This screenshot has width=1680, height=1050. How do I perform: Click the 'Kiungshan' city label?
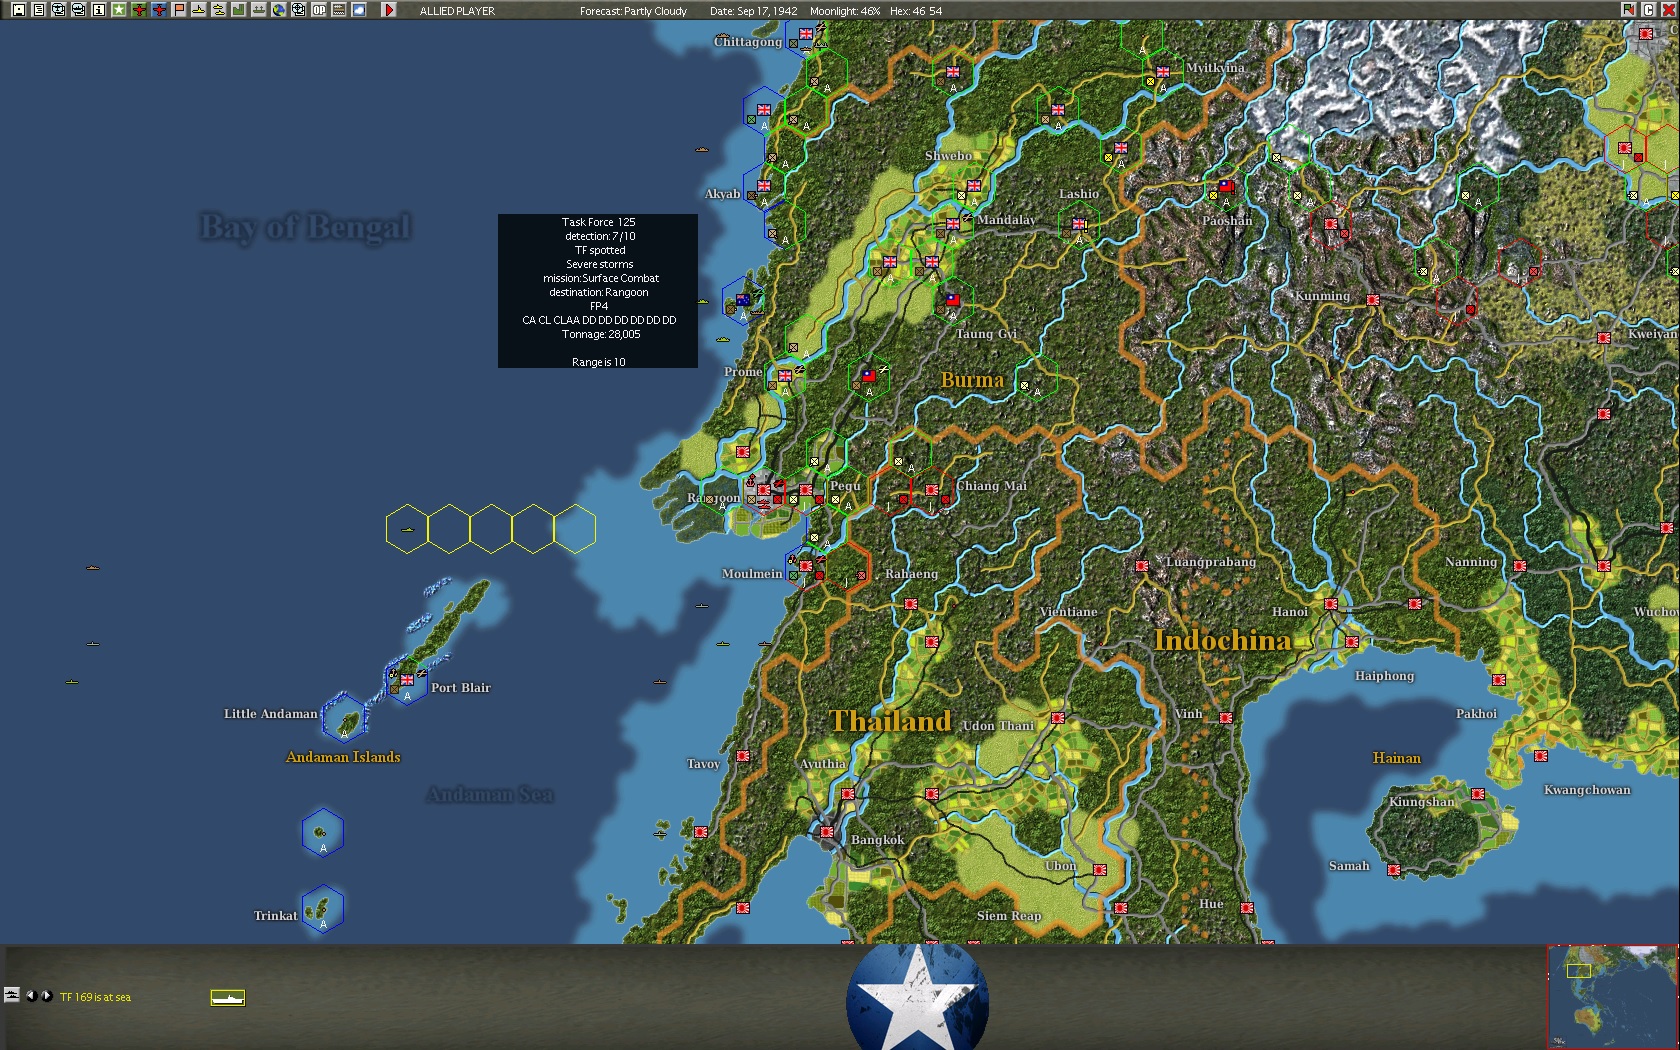tap(1422, 802)
